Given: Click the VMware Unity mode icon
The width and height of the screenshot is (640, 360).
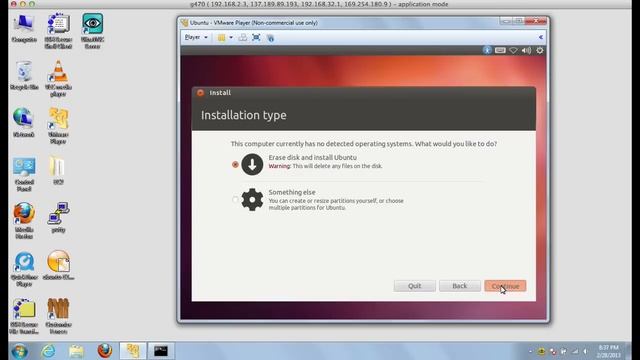Looking at the screenshot, I should pyautogui.click(x=270, y=38).
